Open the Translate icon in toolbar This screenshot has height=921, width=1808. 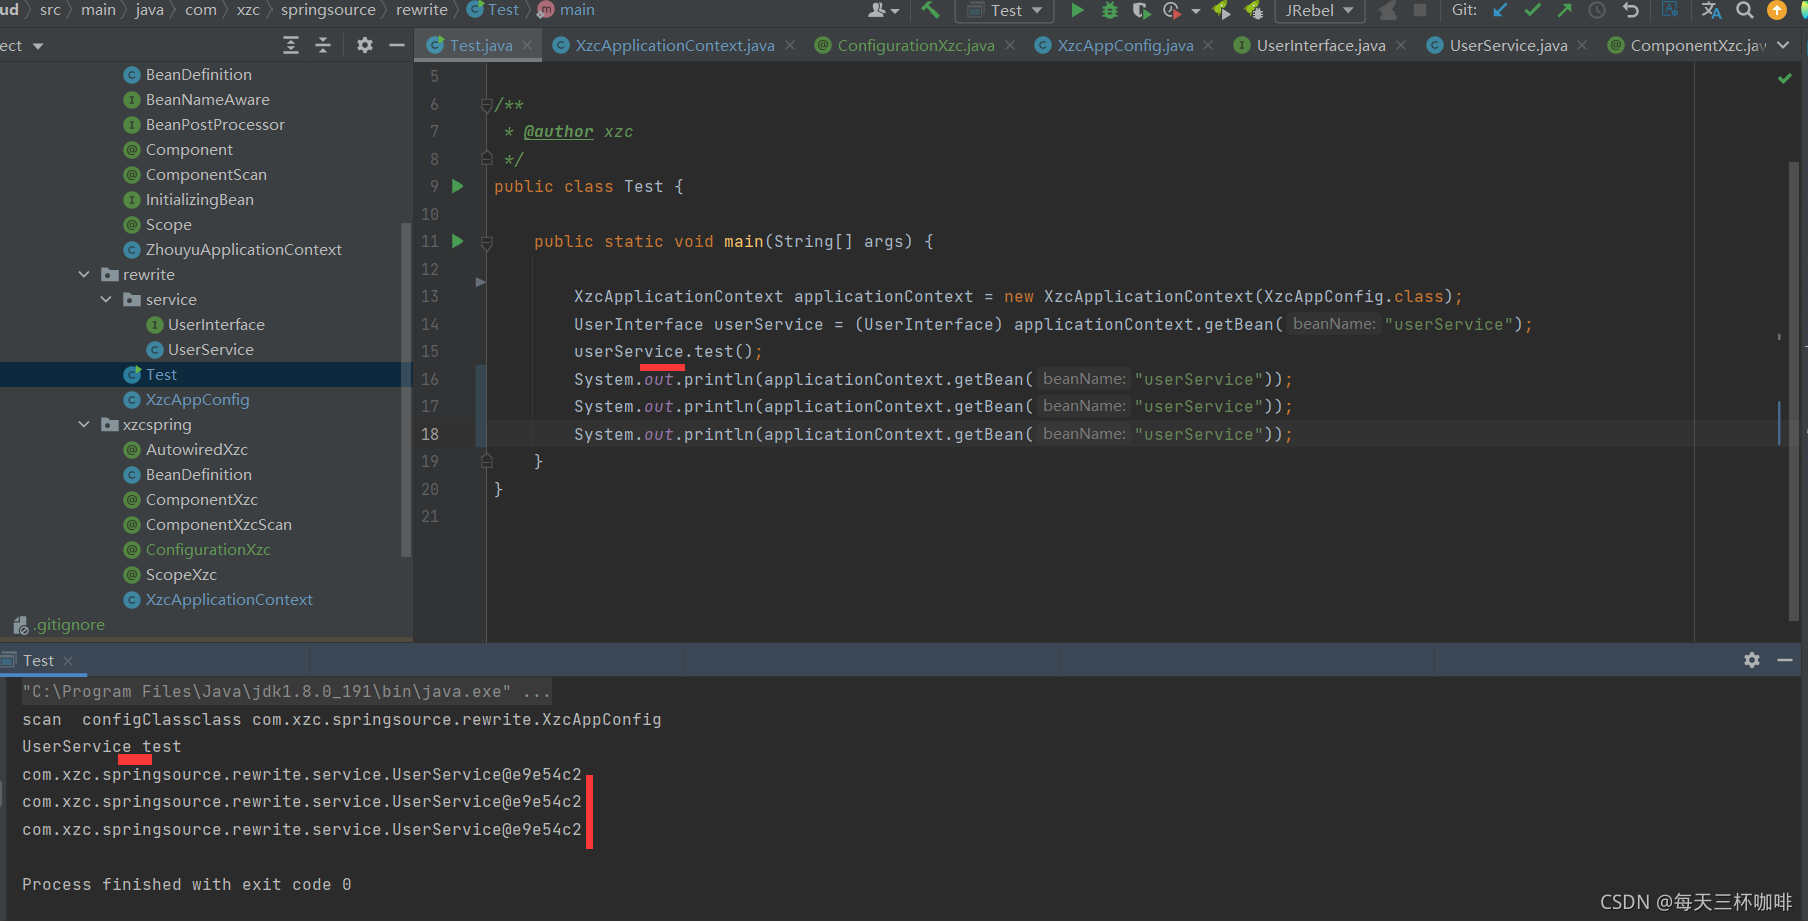(1711, 10)
